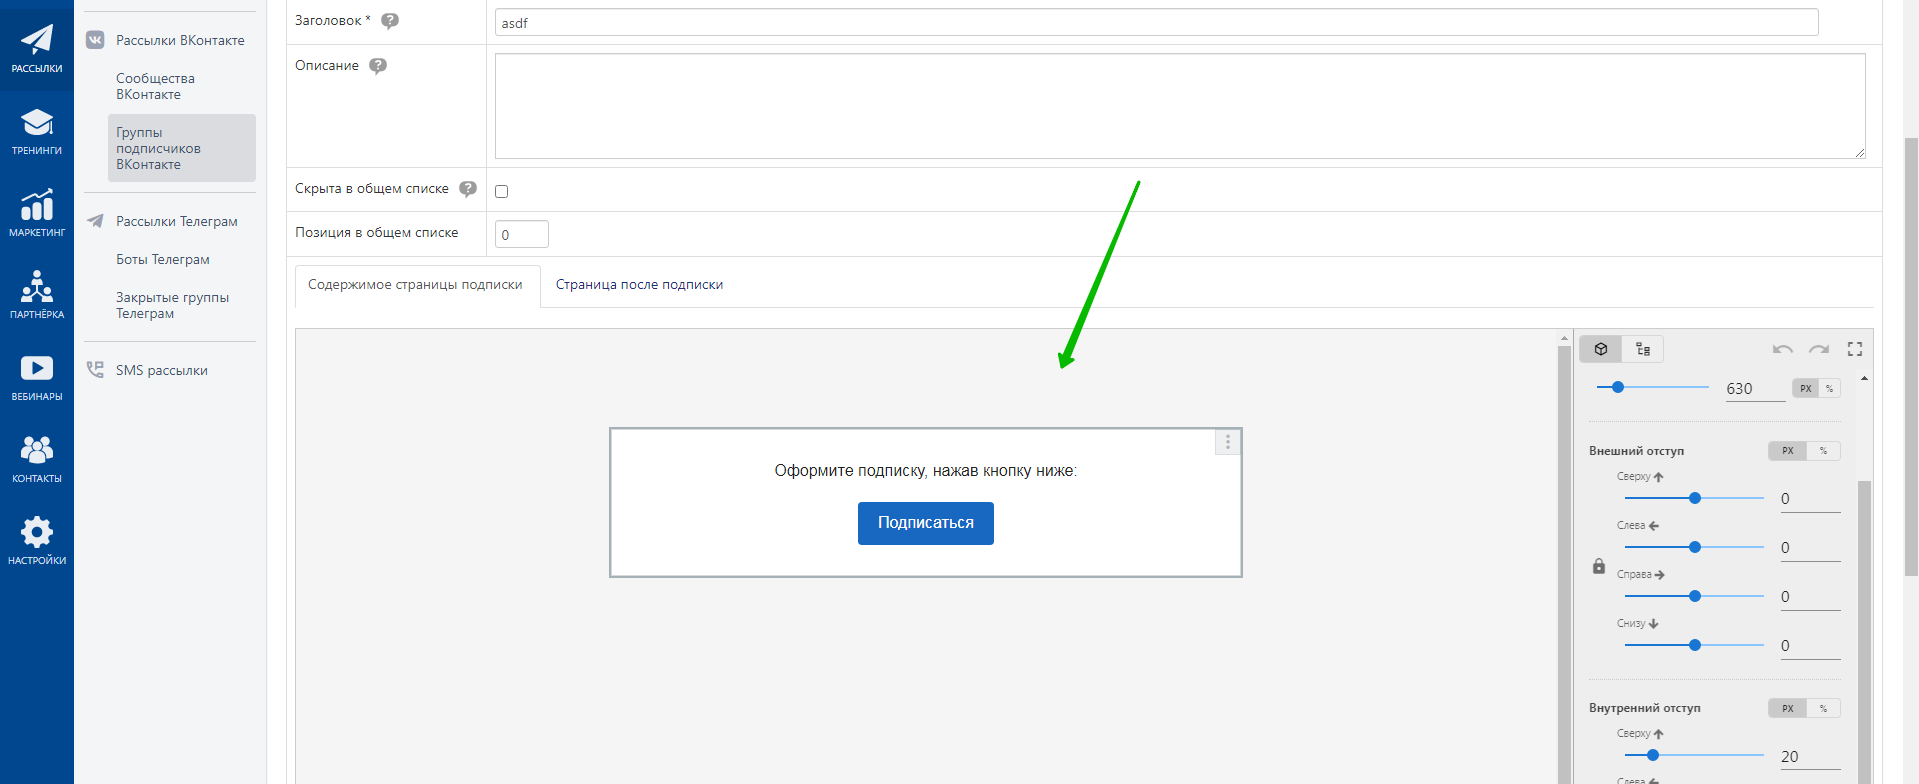Click the block styles cube icon
Image resolution: width=1919 pixels, height=784 pixels.
point(1601,349)
